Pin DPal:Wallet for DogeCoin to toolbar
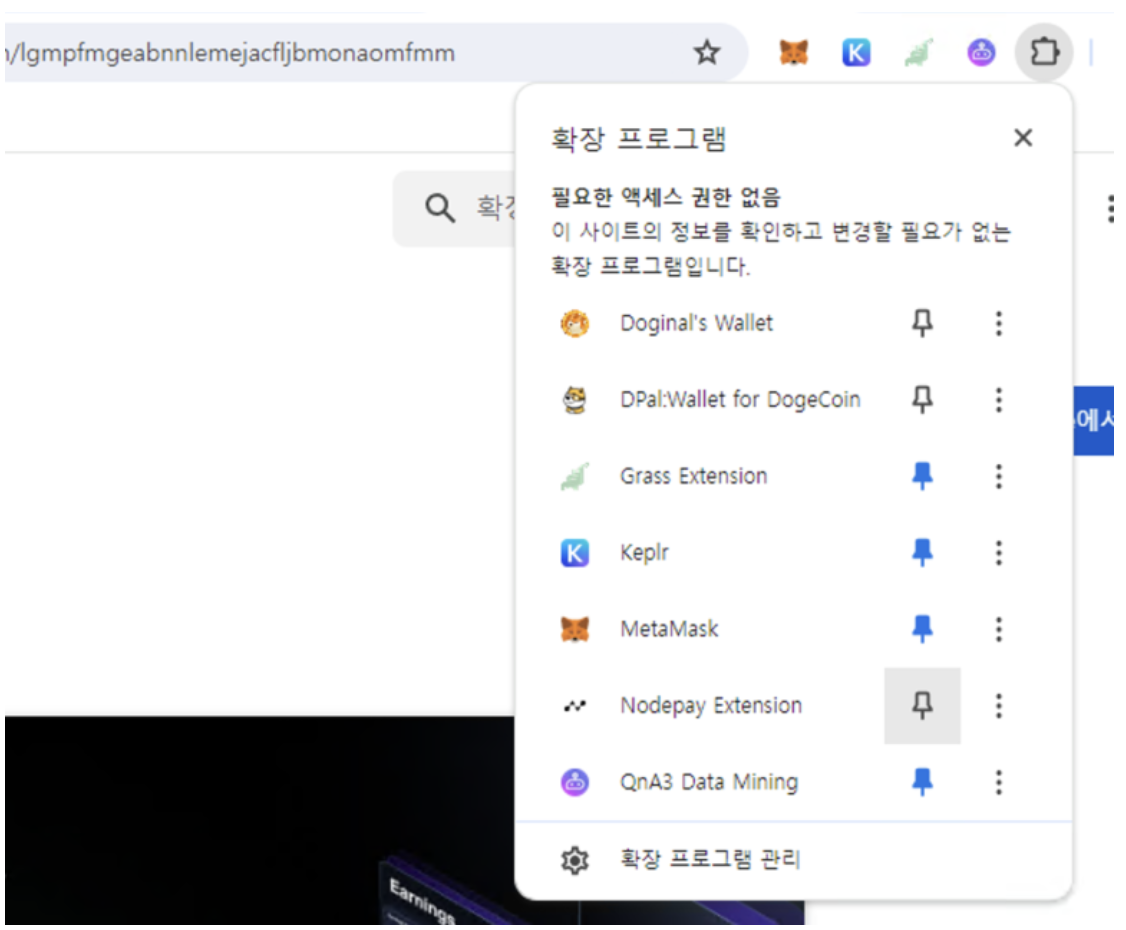Image resolution: width=1126 pixels, height=930 pixels. [x=922, y=399]
